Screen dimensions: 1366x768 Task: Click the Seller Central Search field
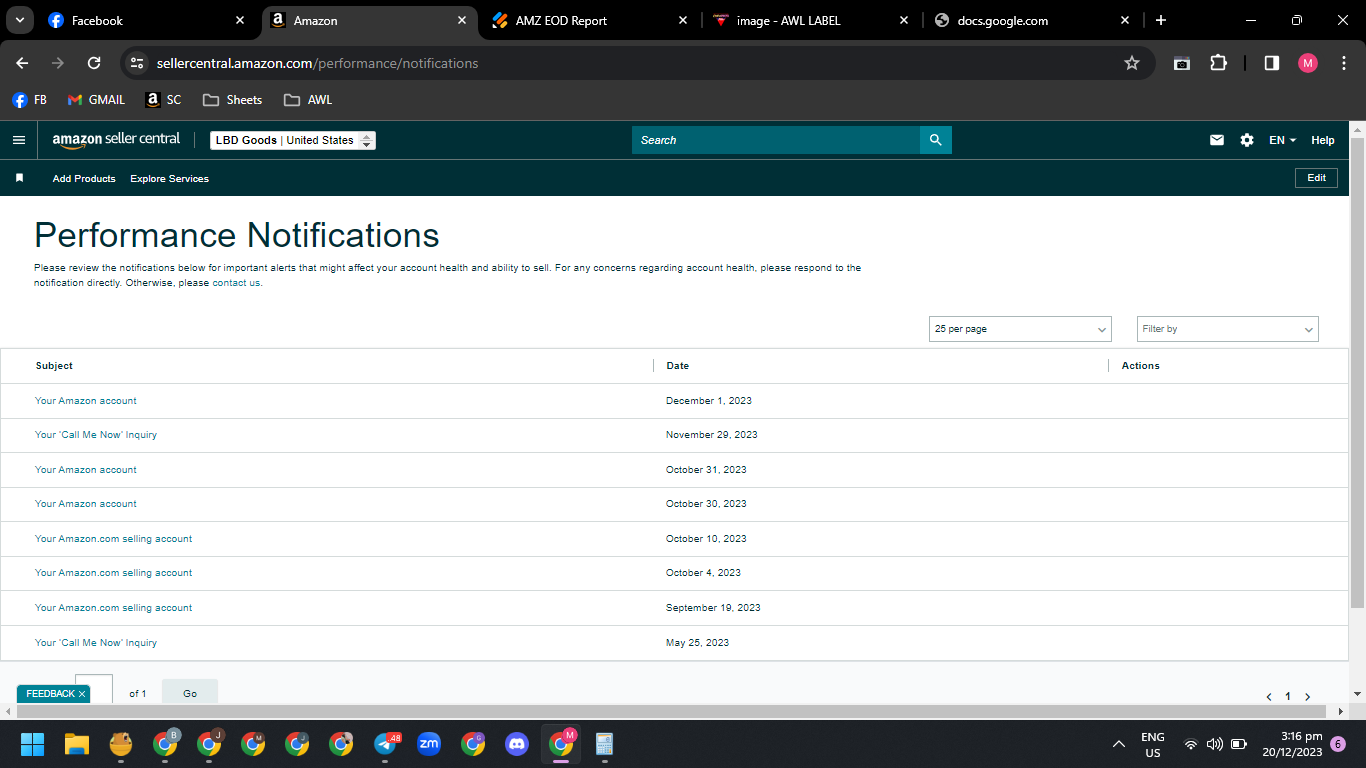tap(776, 140)
